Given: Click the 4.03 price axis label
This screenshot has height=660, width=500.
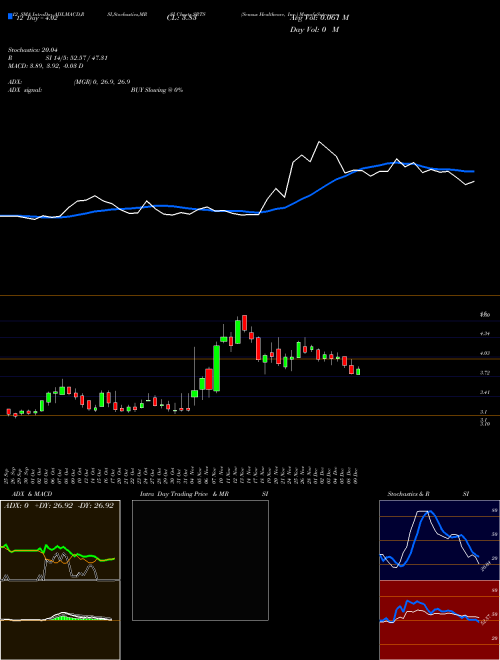Looking at the screenshot, I should [485, 353].
